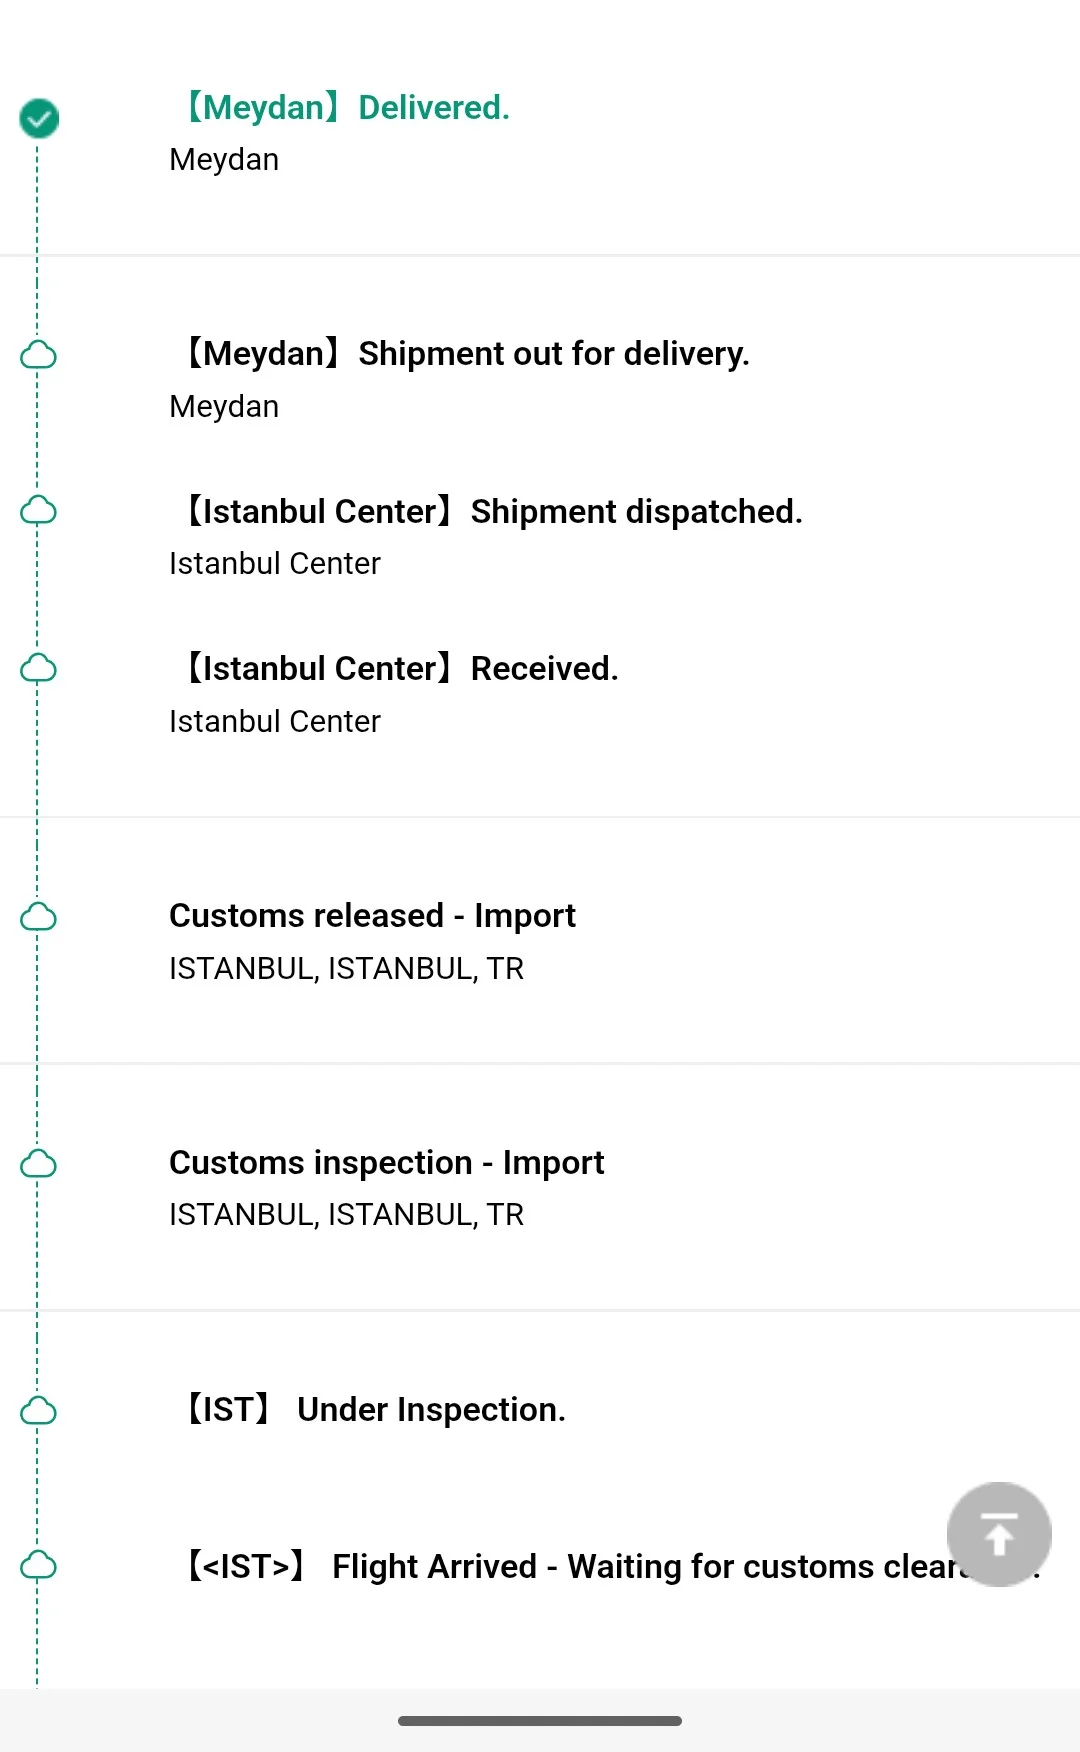Click the cloud icon beside Under Inspection
1080x1752 pixels.
point(39,1410)
